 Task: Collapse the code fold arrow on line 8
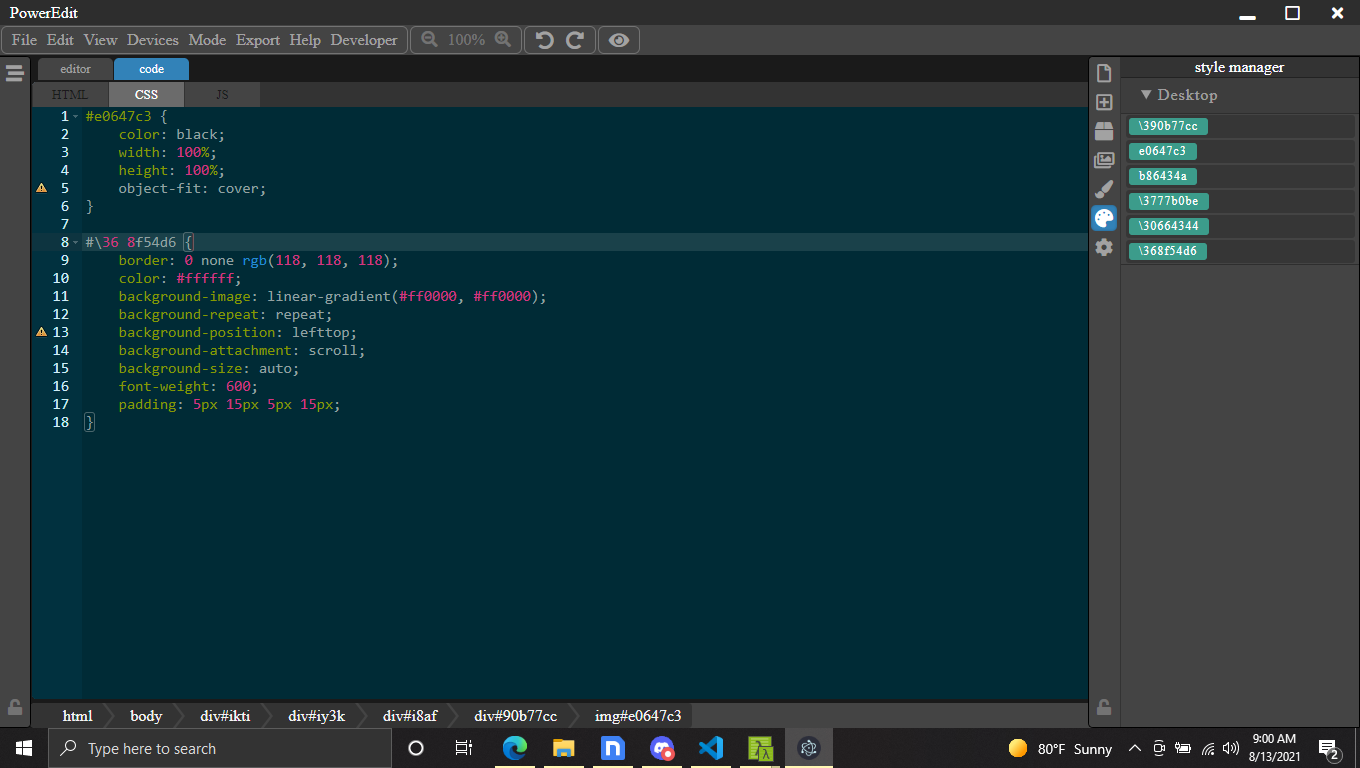75,241
